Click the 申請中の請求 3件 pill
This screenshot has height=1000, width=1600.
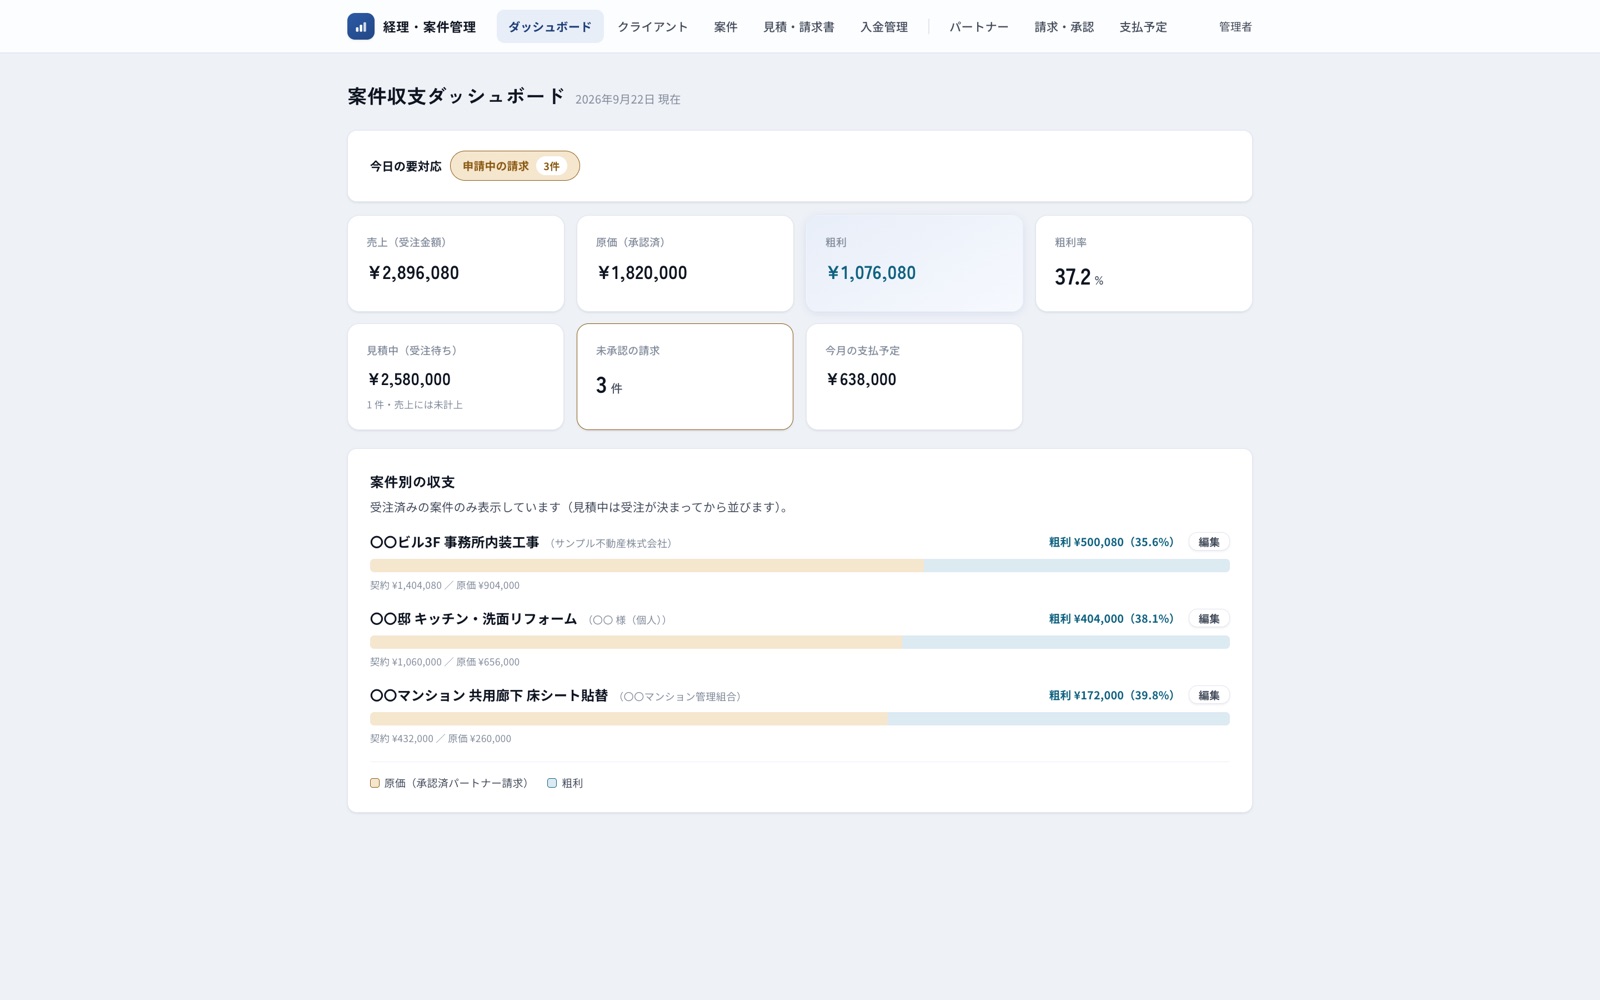[515, 166]
